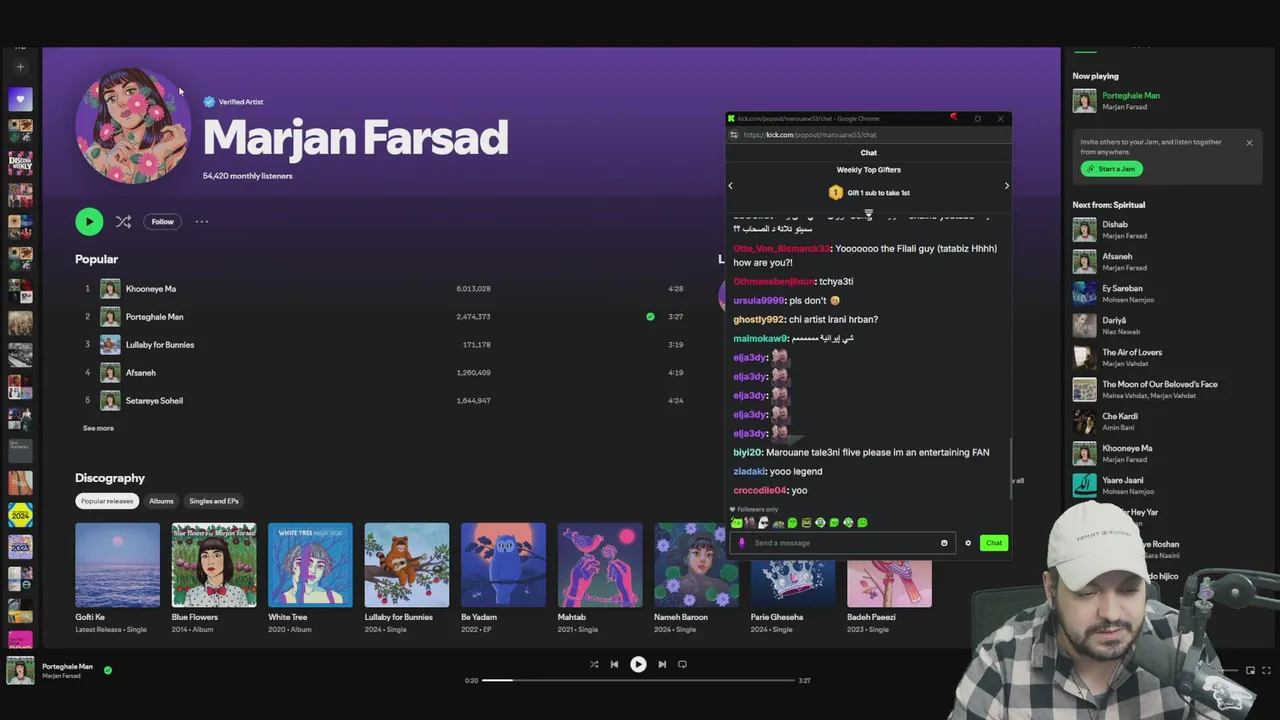Image resolution: width=1280 pixels, height=720 pixels.
Task: Open the three-dot more options menu
Action: [201, 222]
